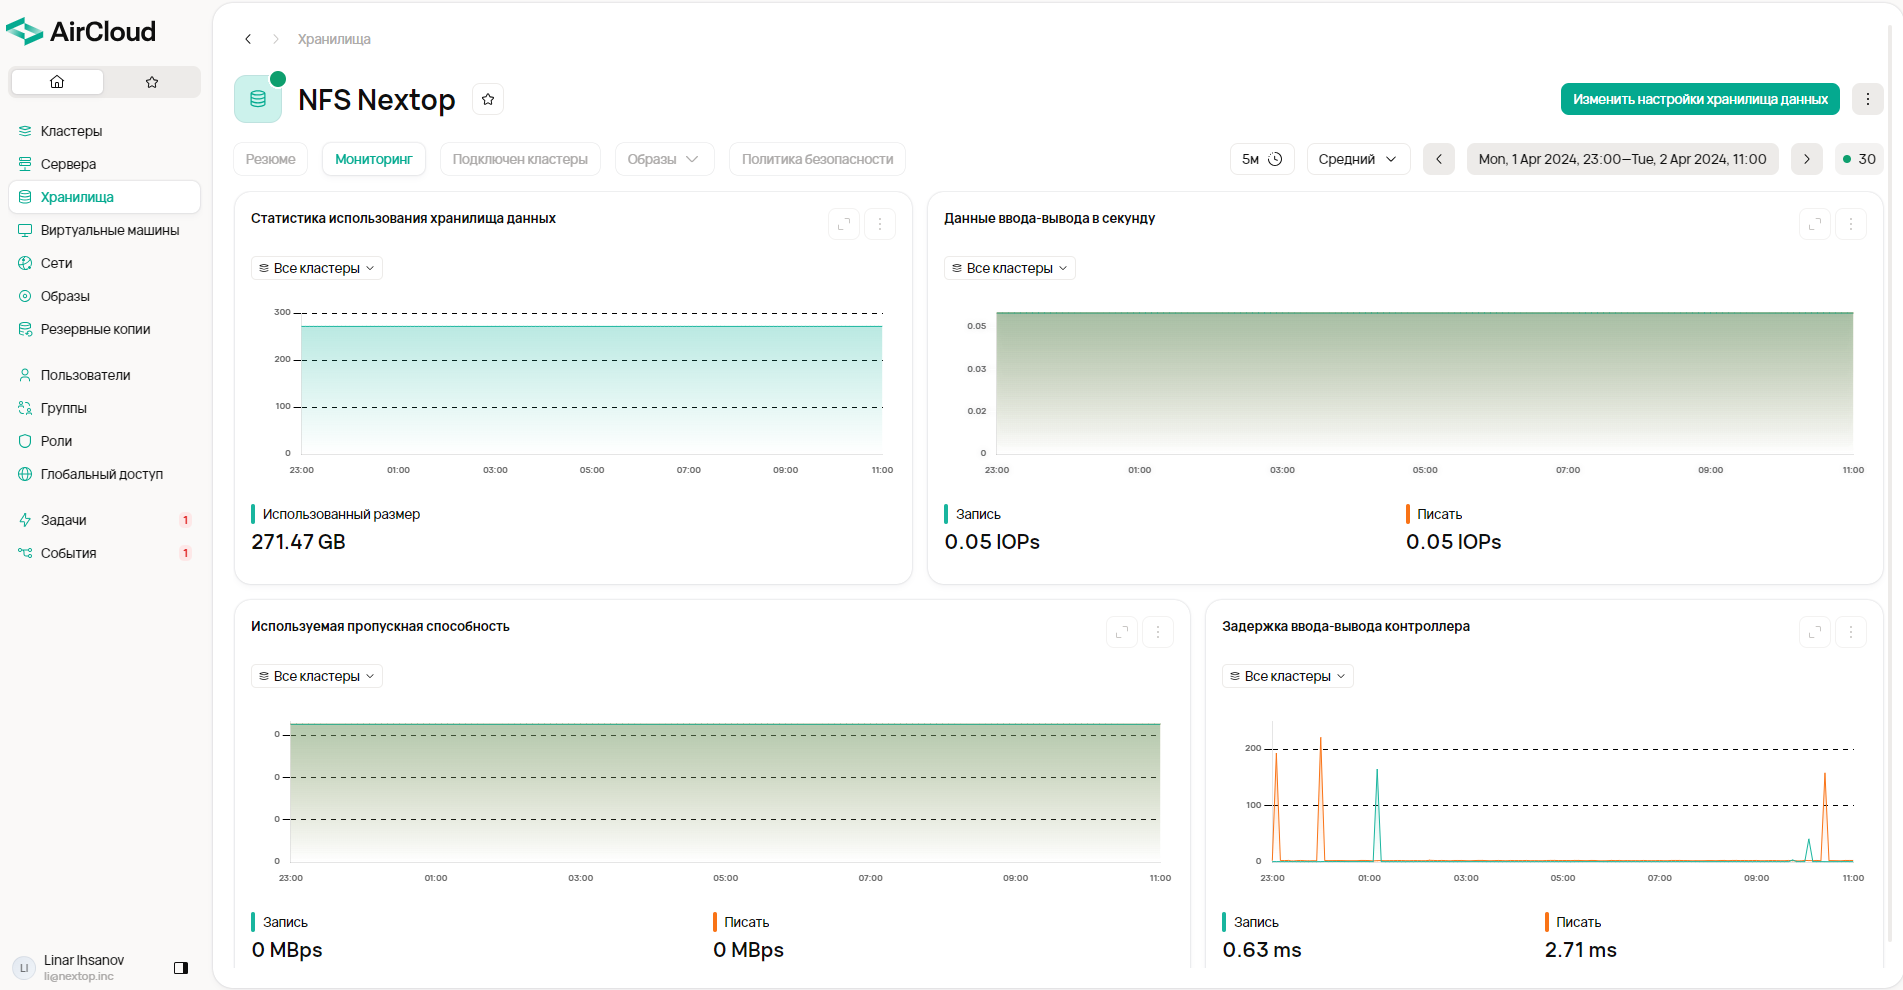Open the Политика безопасности tab
This screenshot has height=990, width=1903.
817,159
